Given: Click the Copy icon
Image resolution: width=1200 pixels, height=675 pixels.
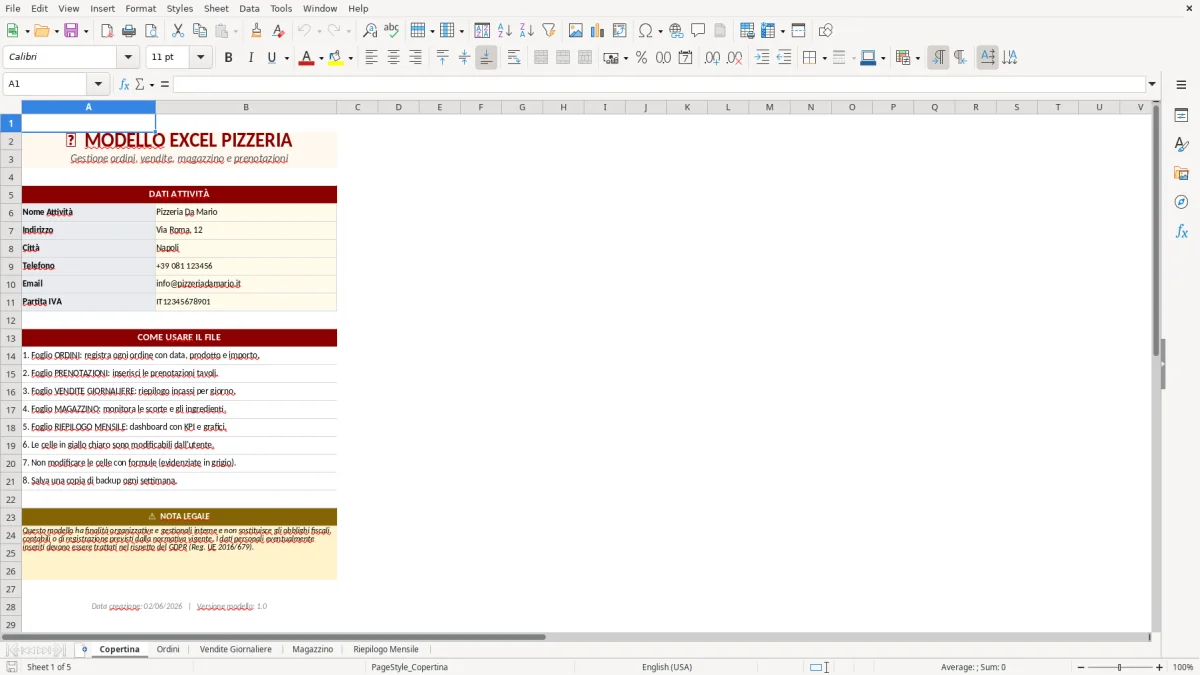Looking at the screenshot, I should point(199,31).
